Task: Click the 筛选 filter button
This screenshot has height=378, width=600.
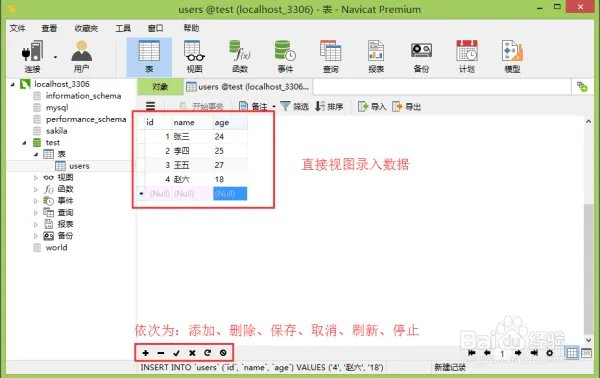Action: click(294, 106)
